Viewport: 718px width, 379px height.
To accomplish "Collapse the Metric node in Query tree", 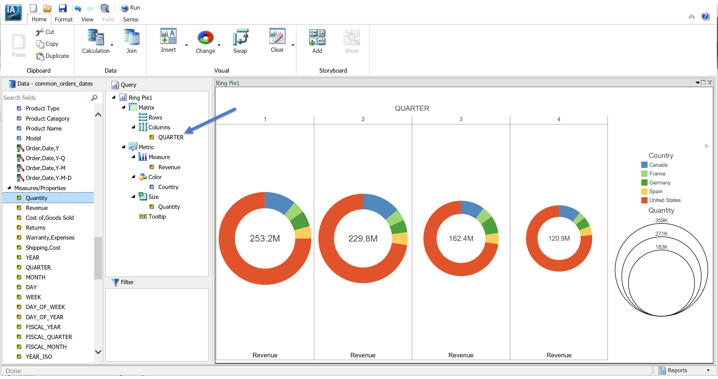I will (x=123, y=147).
